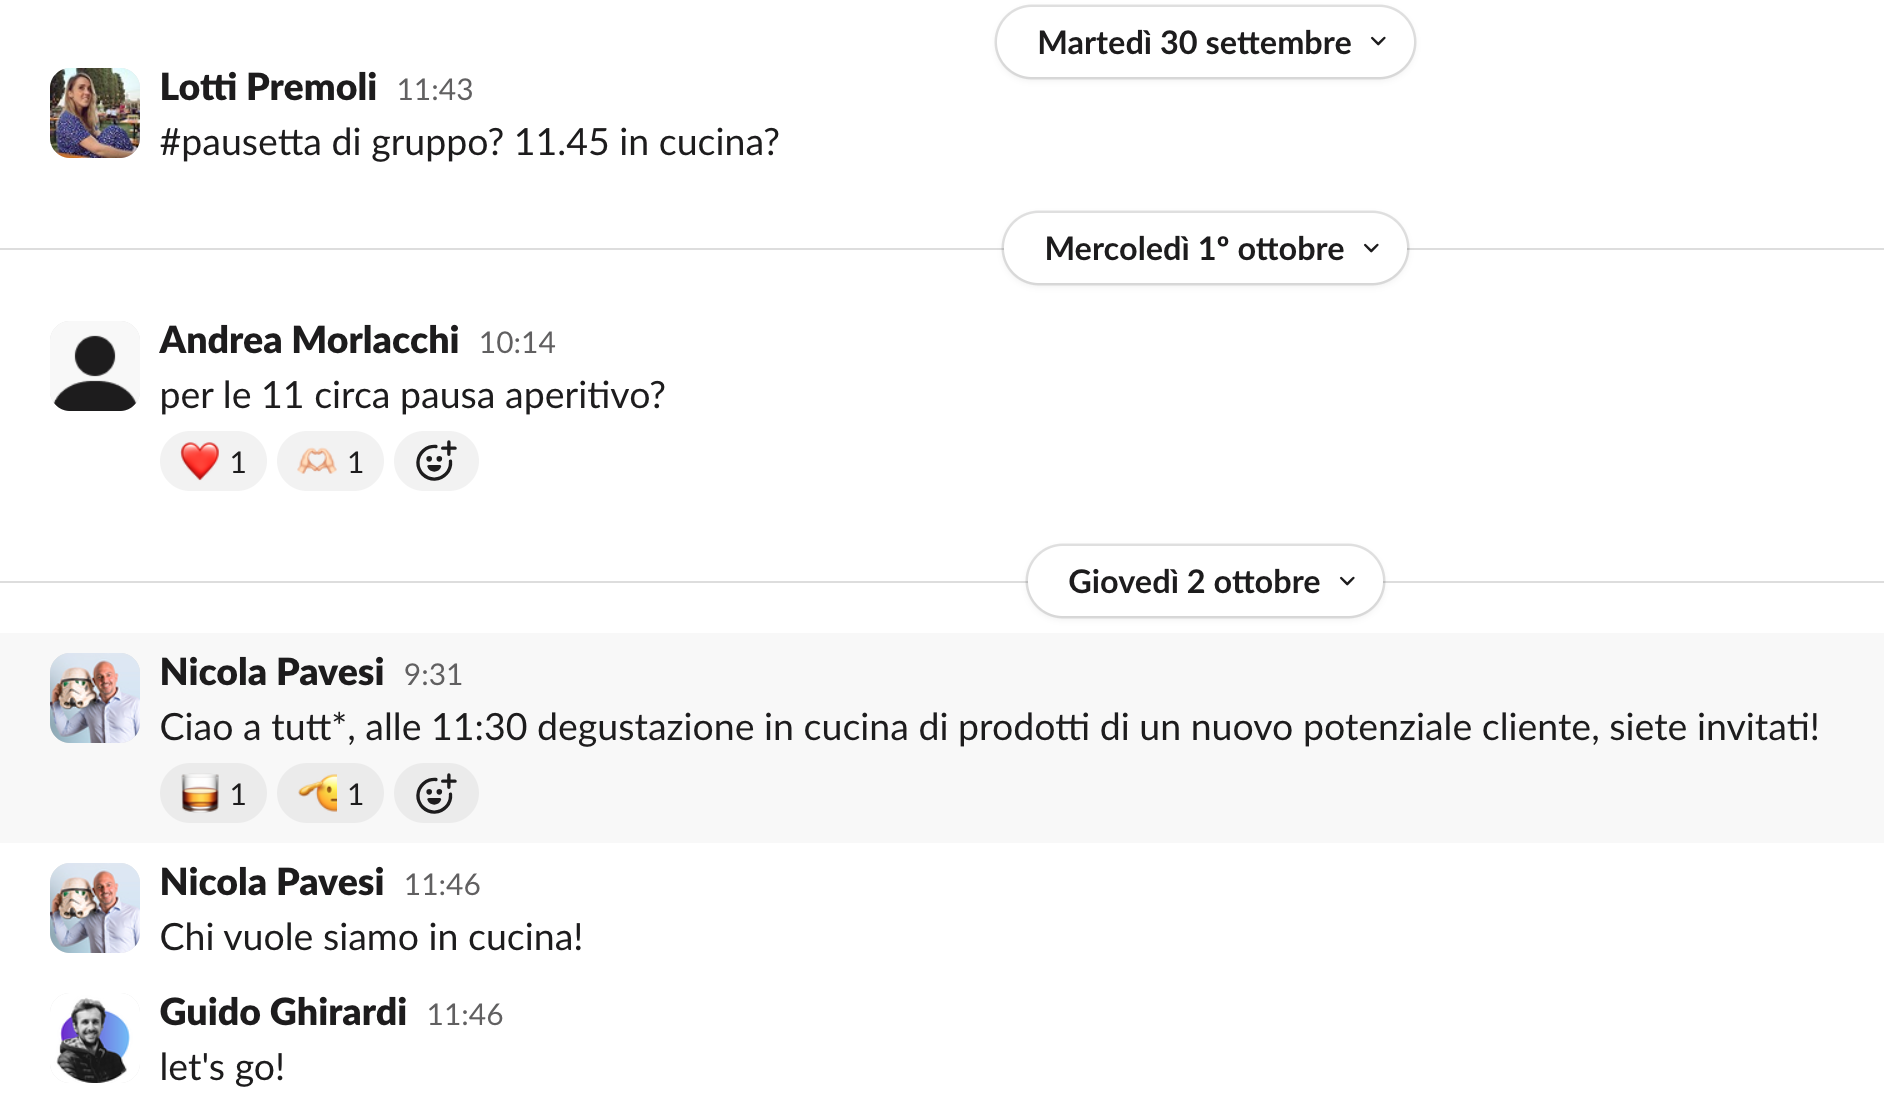Screen dimensions: 1884x1120
Task: Open the add reaction picker under Andrea's message
Action: [x=436, y=461]
